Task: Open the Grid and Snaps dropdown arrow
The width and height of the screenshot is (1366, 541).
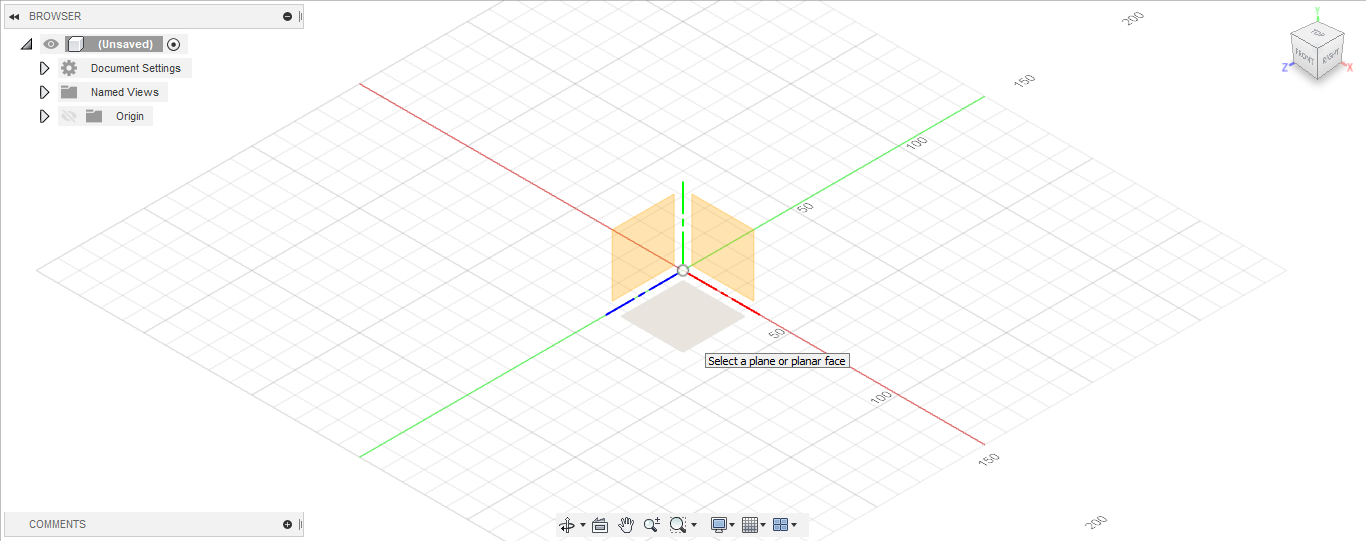Action: [x=764, y=525]
